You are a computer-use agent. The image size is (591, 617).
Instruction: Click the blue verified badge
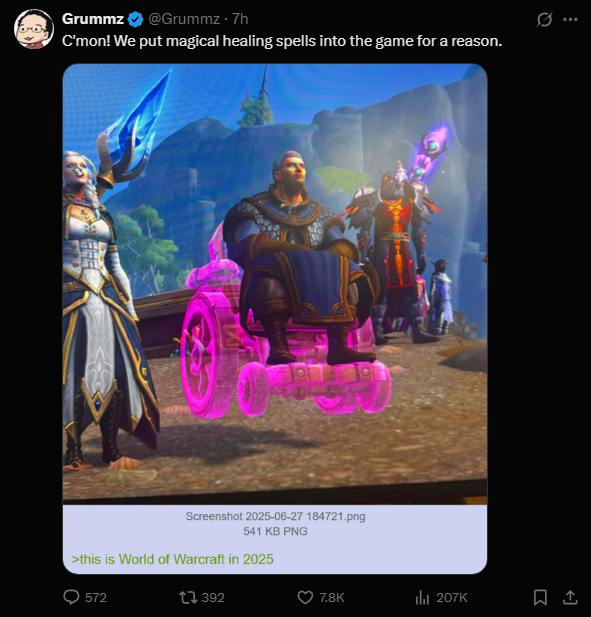pyautogui.click(x=135, y=19)
